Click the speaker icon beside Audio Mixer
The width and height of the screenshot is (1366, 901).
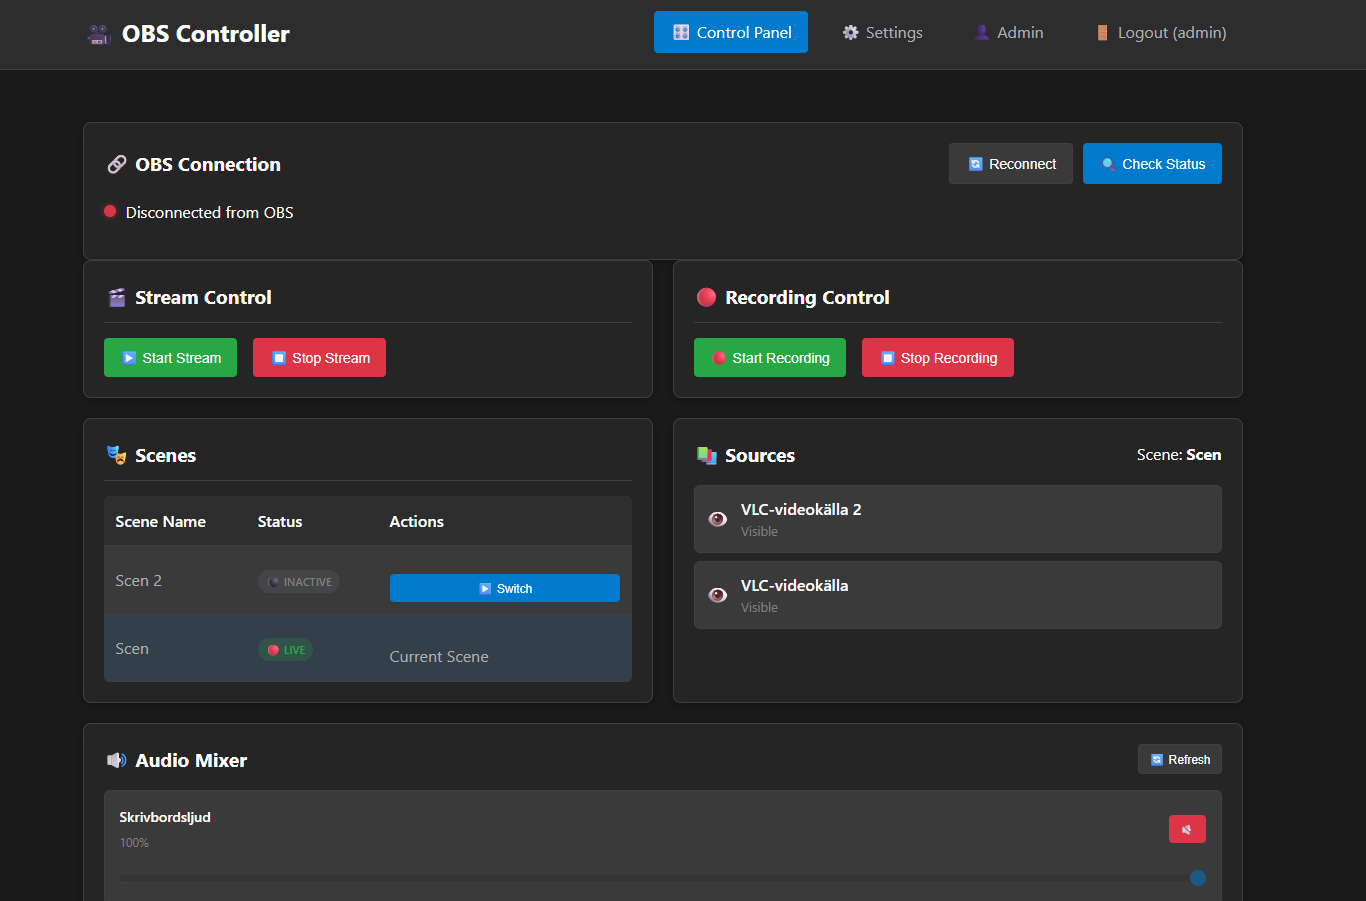(117, 760)
